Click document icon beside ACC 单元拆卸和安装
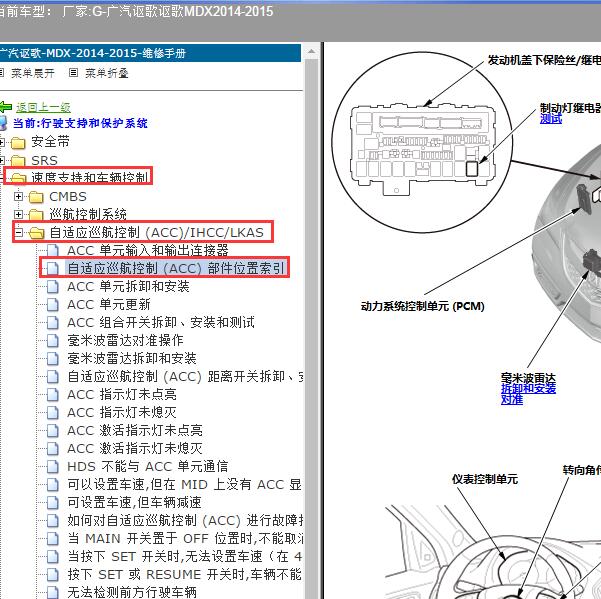Screen dimensions: 601x599 click(x=53, y=286)
